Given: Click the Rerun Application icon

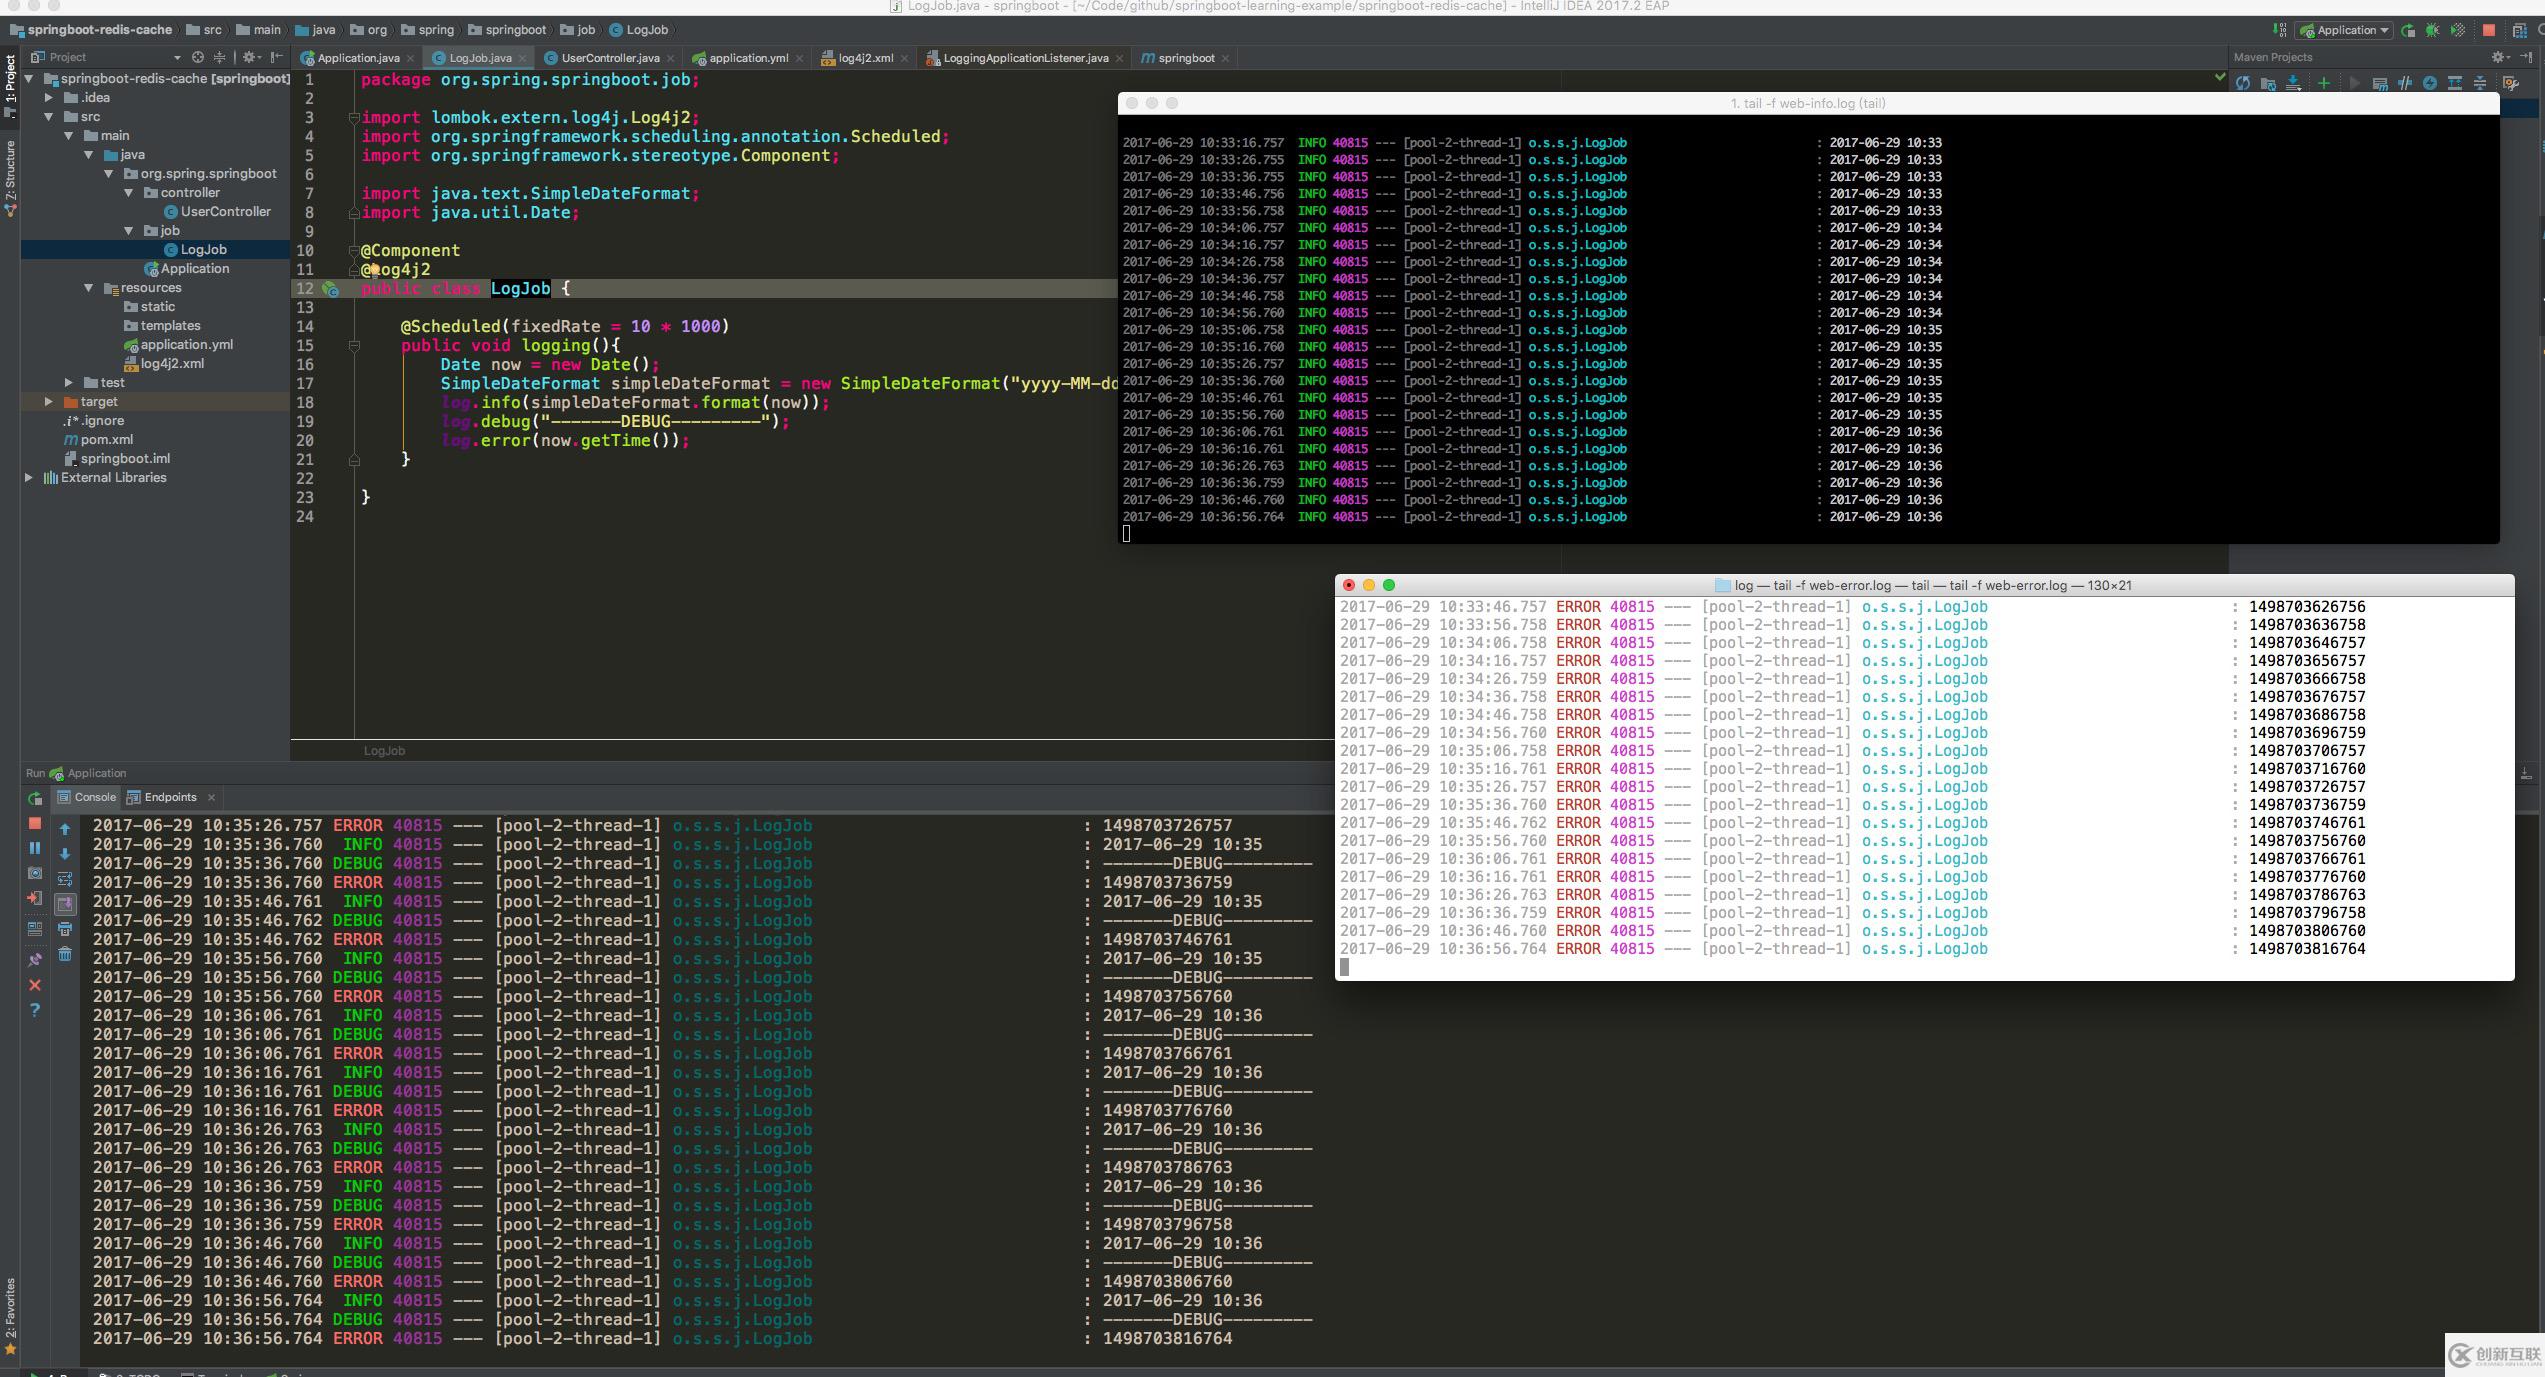Looking at the screenshot, I should (36, 799).
